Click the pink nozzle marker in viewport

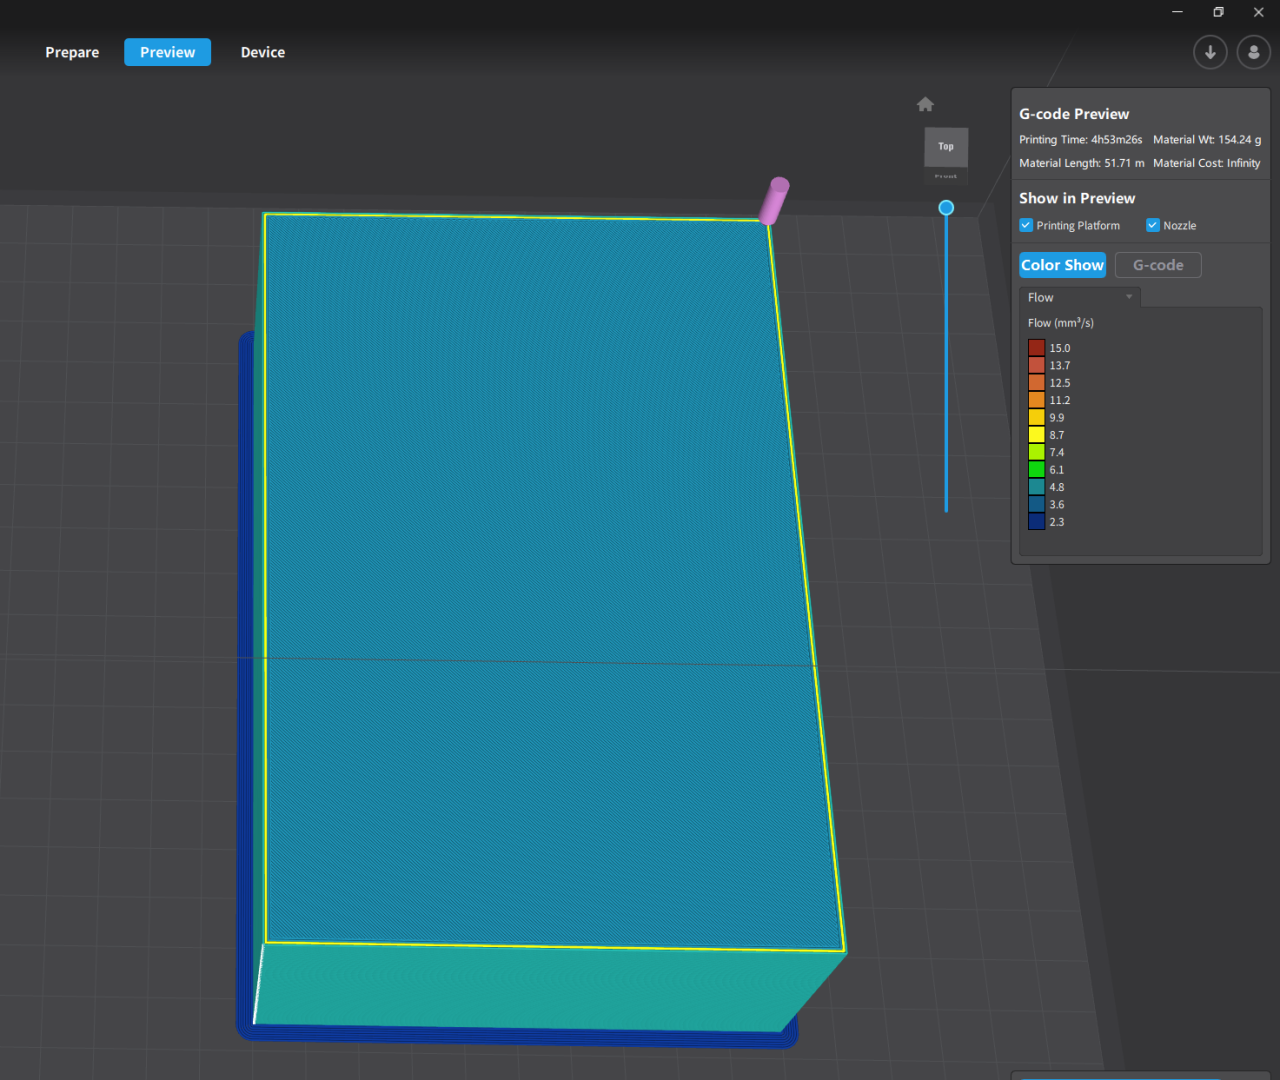pos(774,201)
